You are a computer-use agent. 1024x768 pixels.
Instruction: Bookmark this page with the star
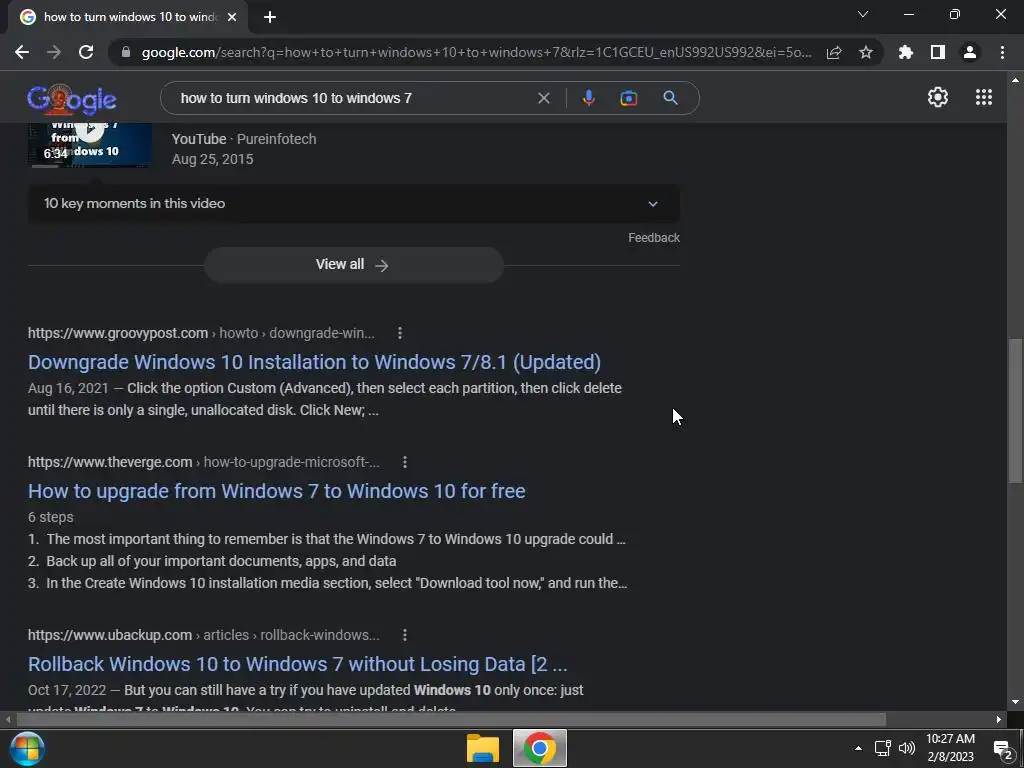coord(866,52)
